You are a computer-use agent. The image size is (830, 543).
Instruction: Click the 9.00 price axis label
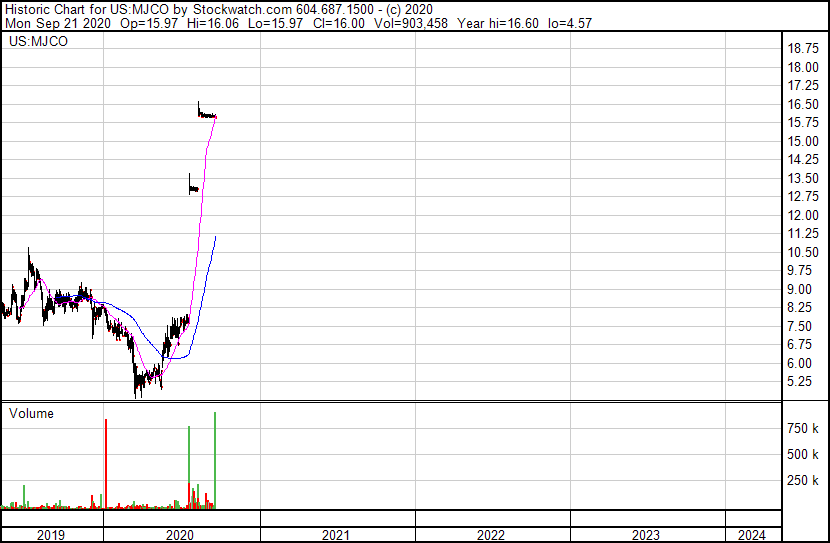click(799, 289)
